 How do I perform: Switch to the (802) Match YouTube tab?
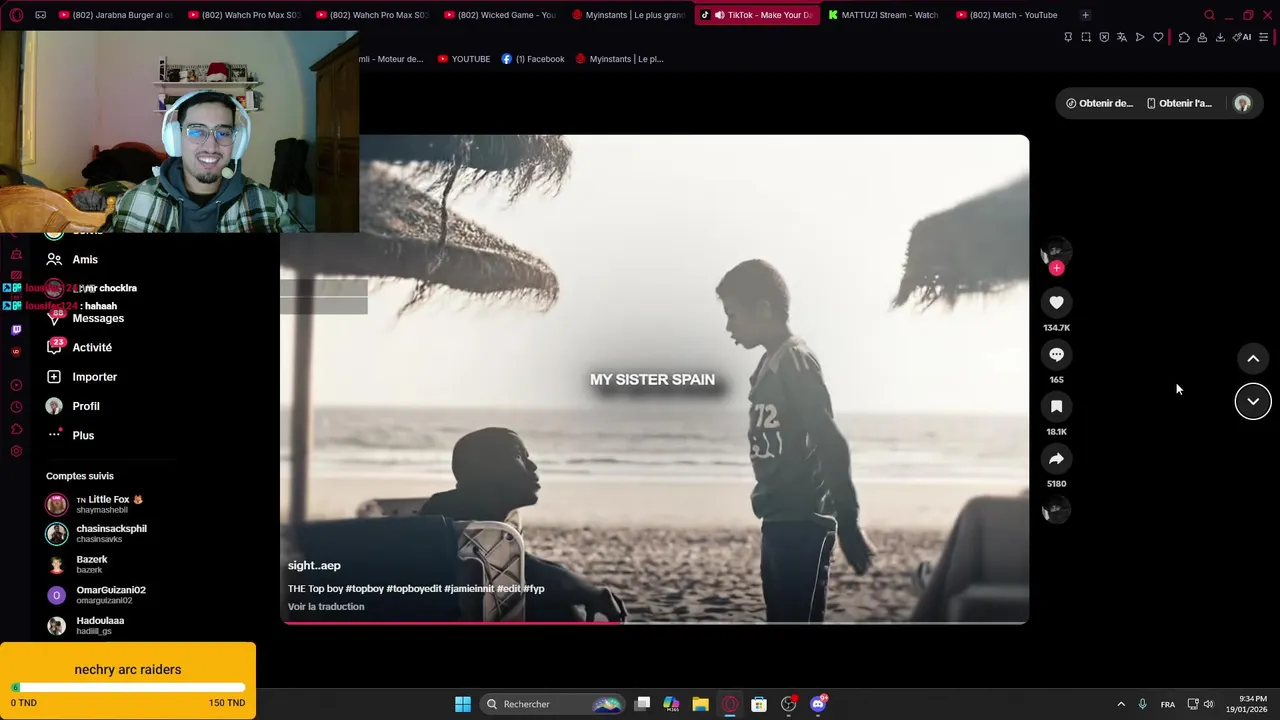pos(1006,15)
